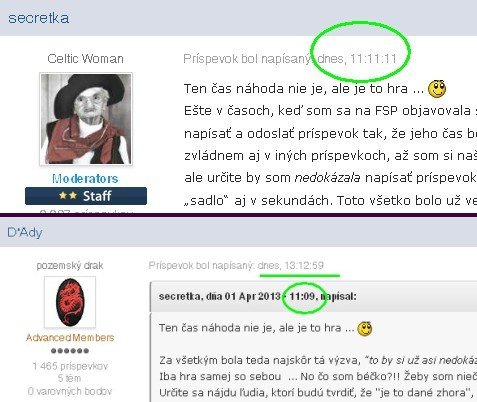View D'Ady's red dragon avatar
Screen dimensions: 477x402
pos(70,302)
